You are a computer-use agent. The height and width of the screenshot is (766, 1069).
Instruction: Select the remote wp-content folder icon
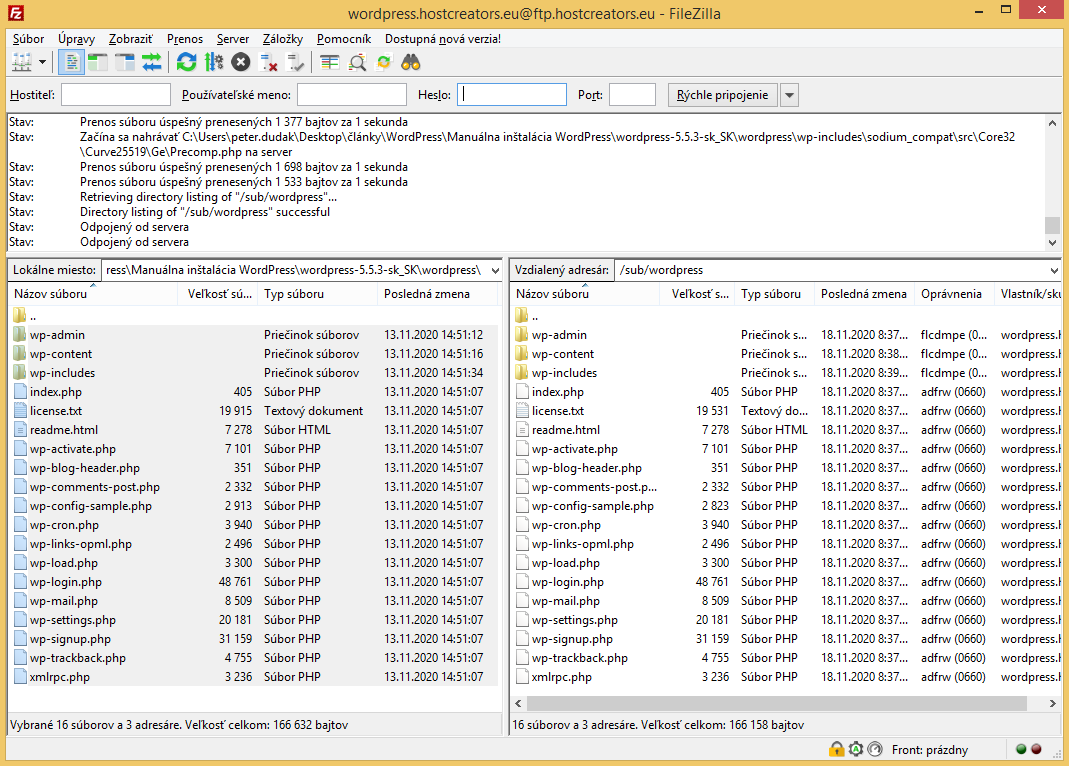pyautogui.click(x=522, y=354)
